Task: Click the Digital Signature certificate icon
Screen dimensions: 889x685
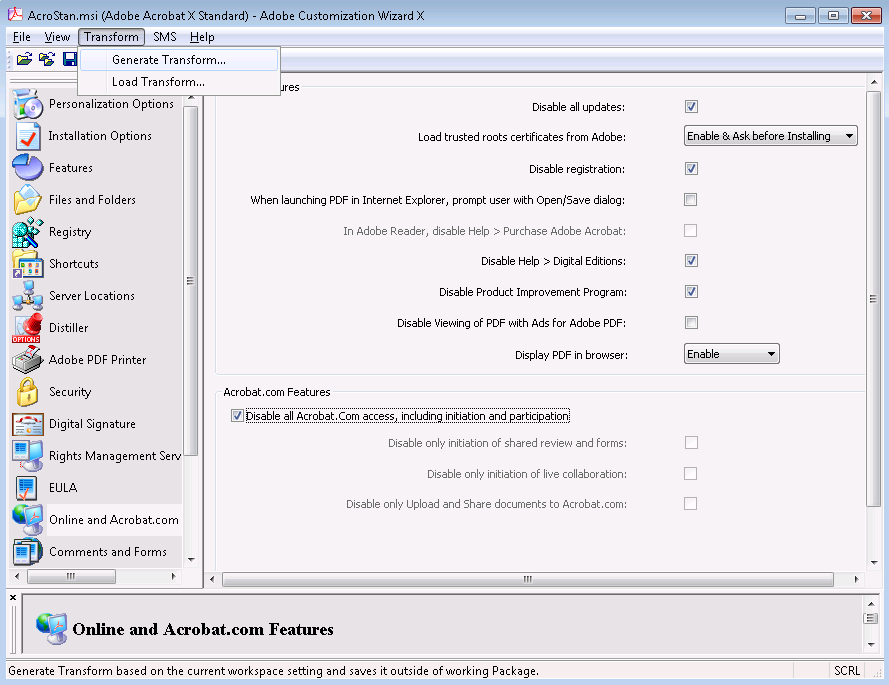Action: [27, 424]
